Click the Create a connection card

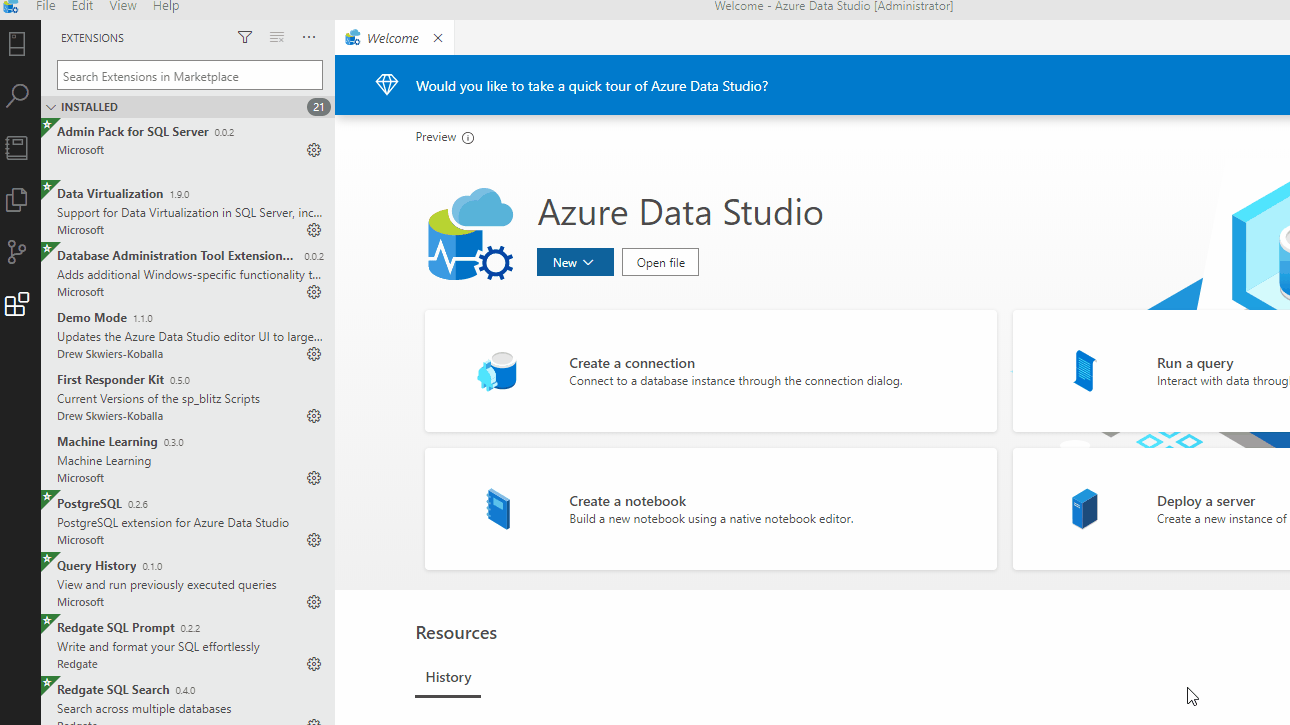(x=710, y=371)
